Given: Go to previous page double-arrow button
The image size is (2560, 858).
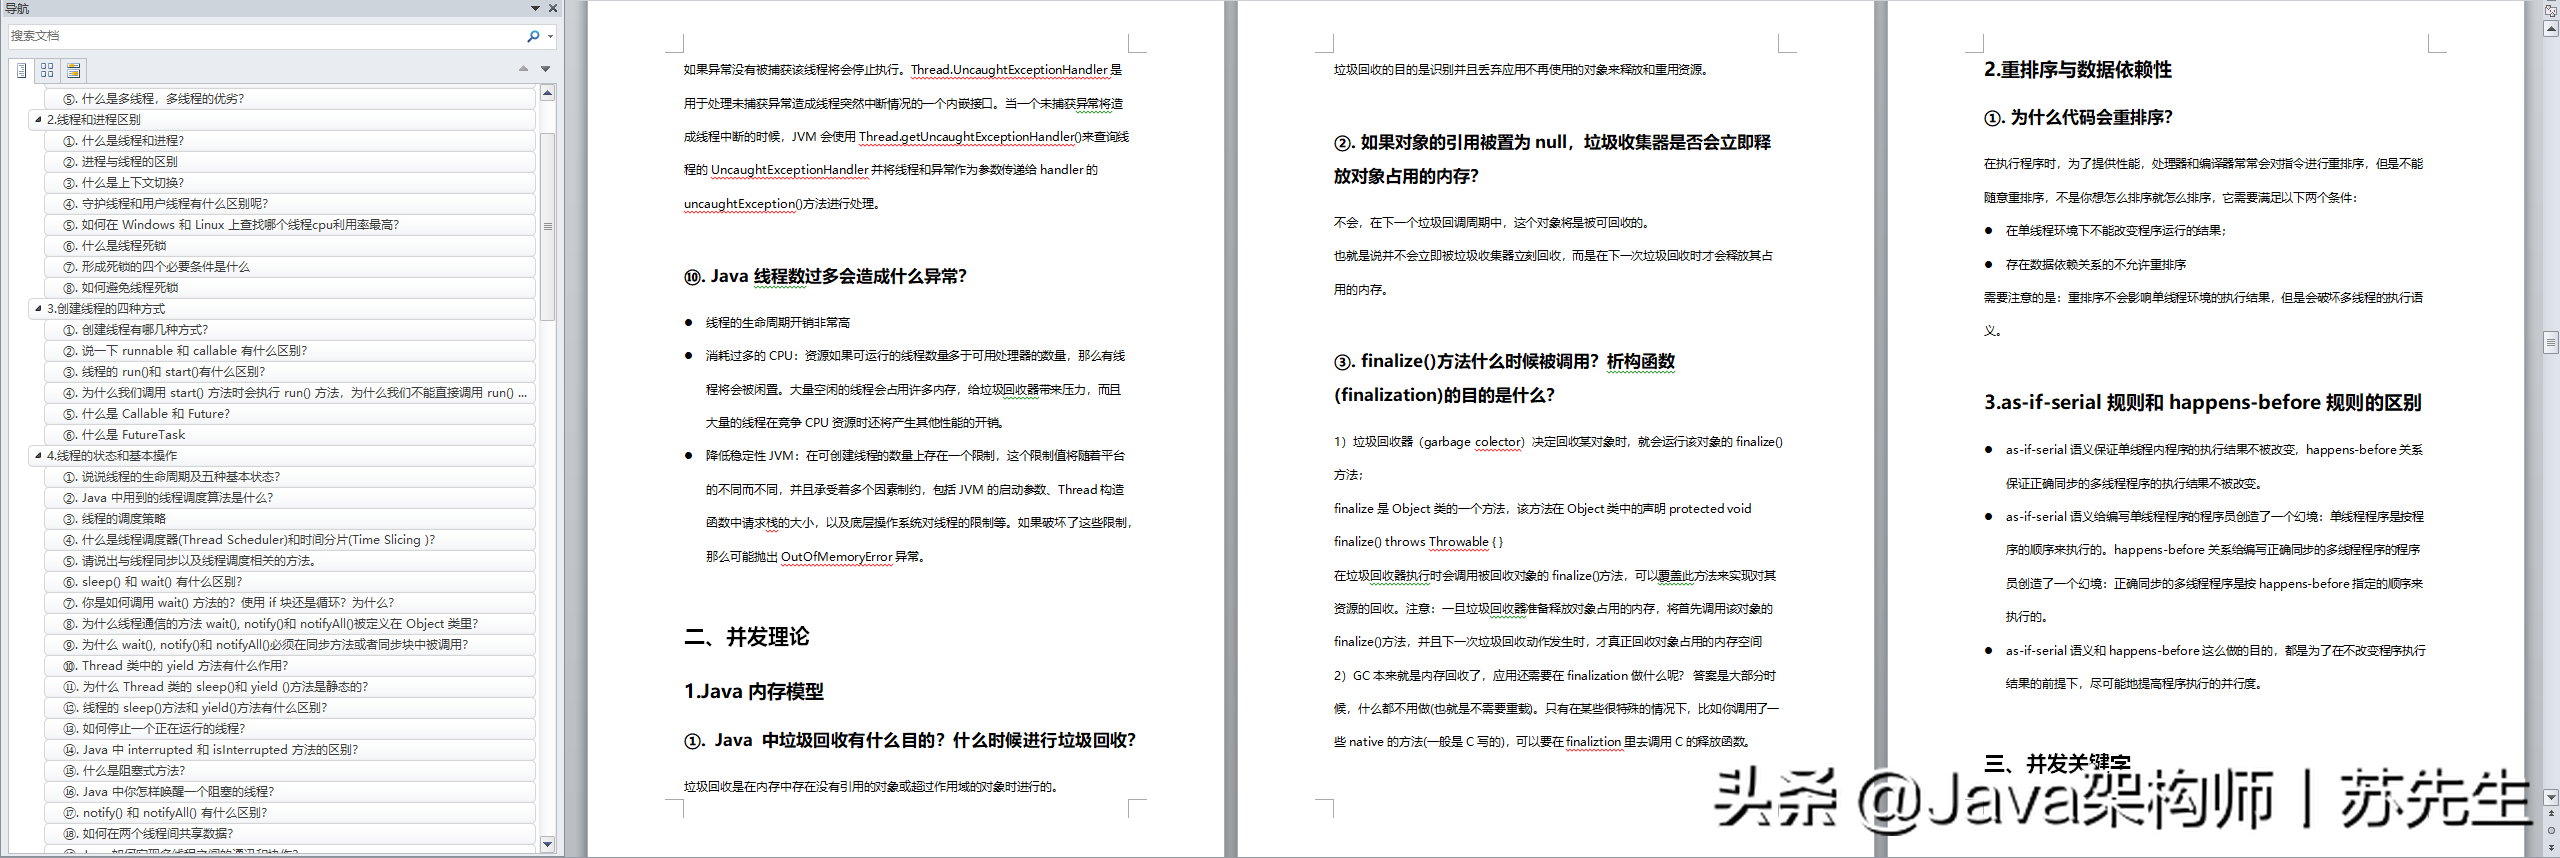Looking at the screenshot, I should coord(2551,814).
